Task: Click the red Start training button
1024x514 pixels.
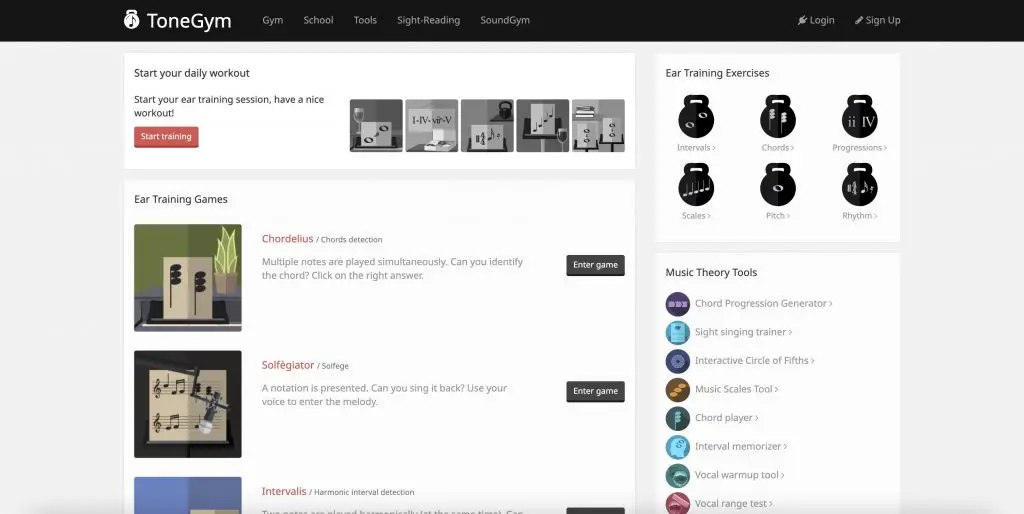Action: coord(167,137)
